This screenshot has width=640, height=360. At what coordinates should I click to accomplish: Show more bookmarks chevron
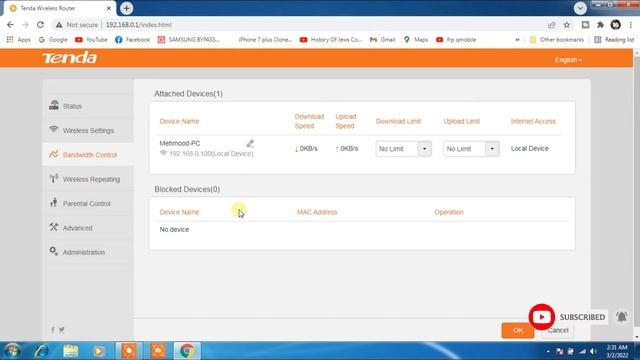coord(517,40)
